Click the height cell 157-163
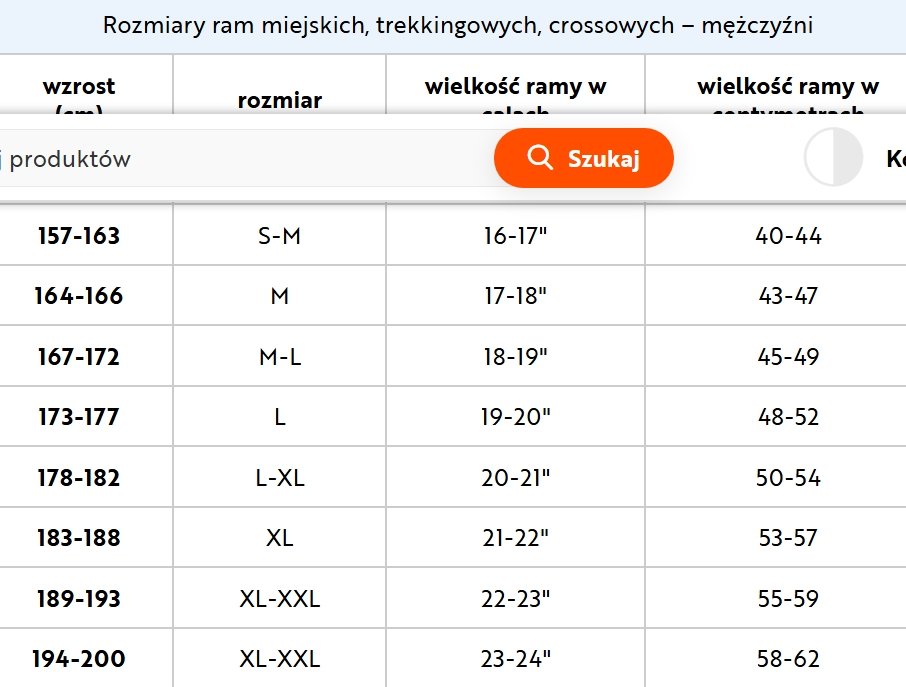The height and width of the screenshot is (687, 906). point(79,236)
